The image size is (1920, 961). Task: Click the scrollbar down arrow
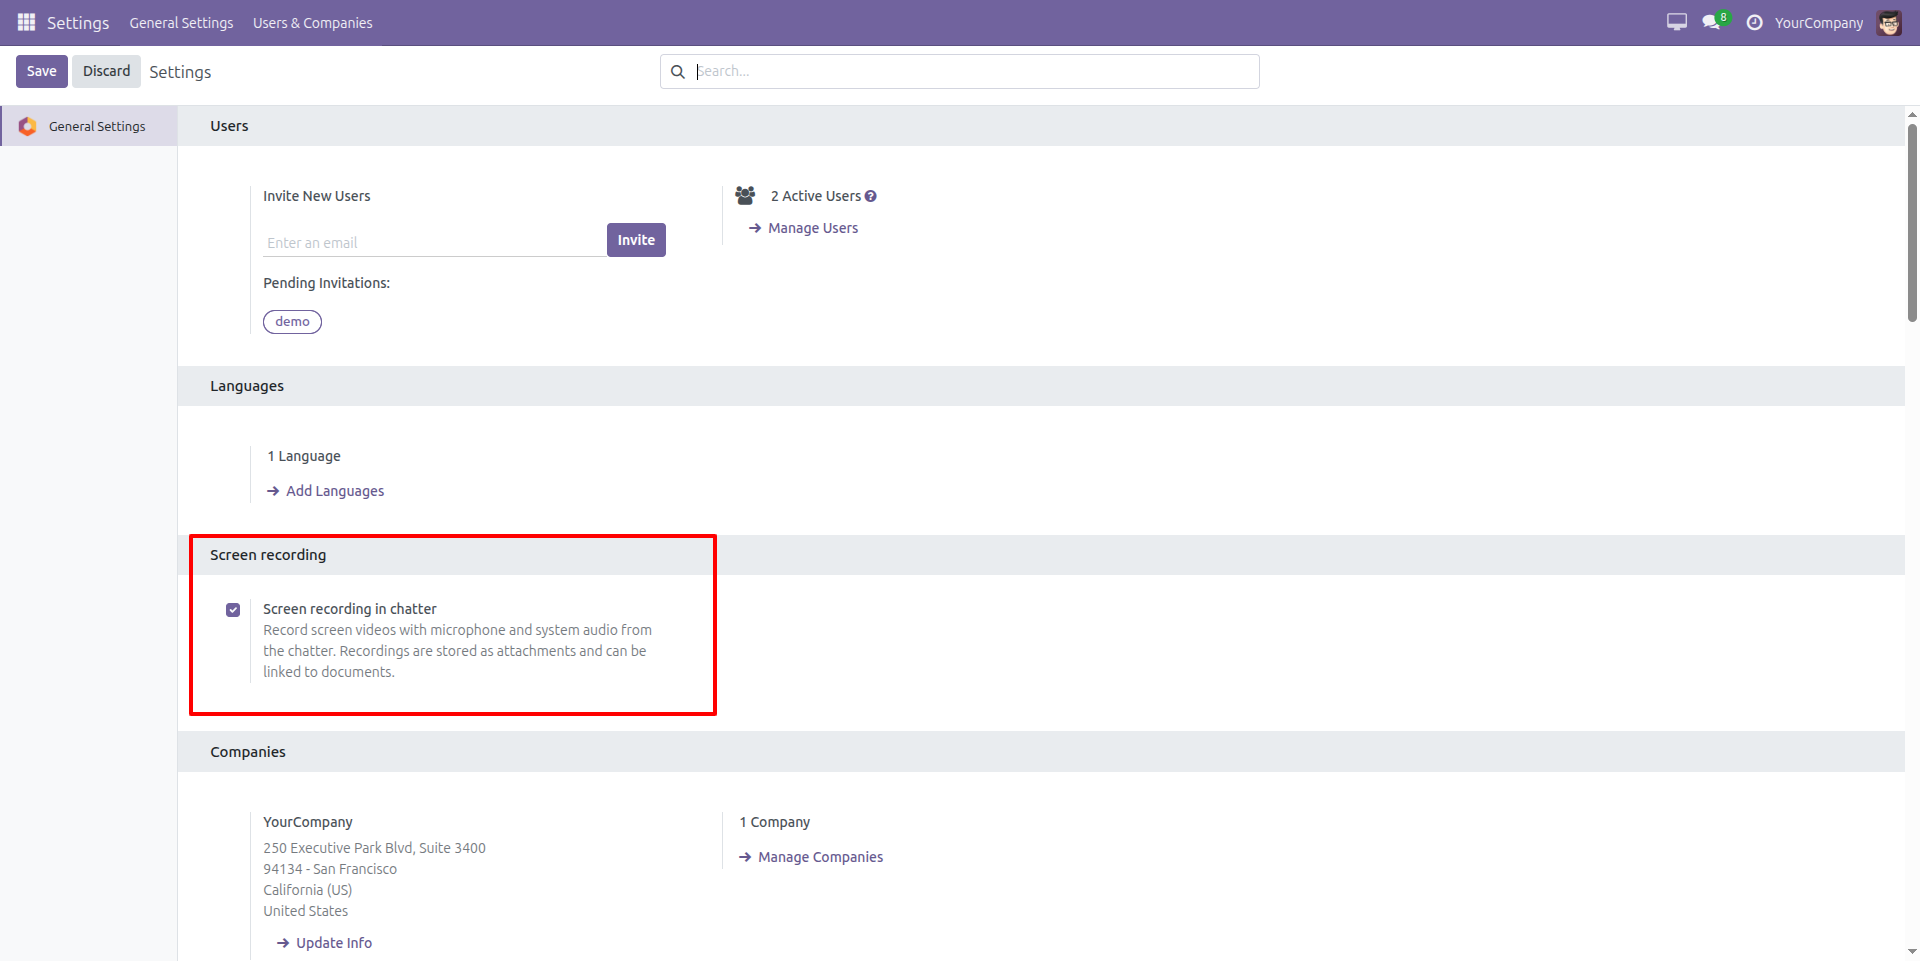point(1912,952)
